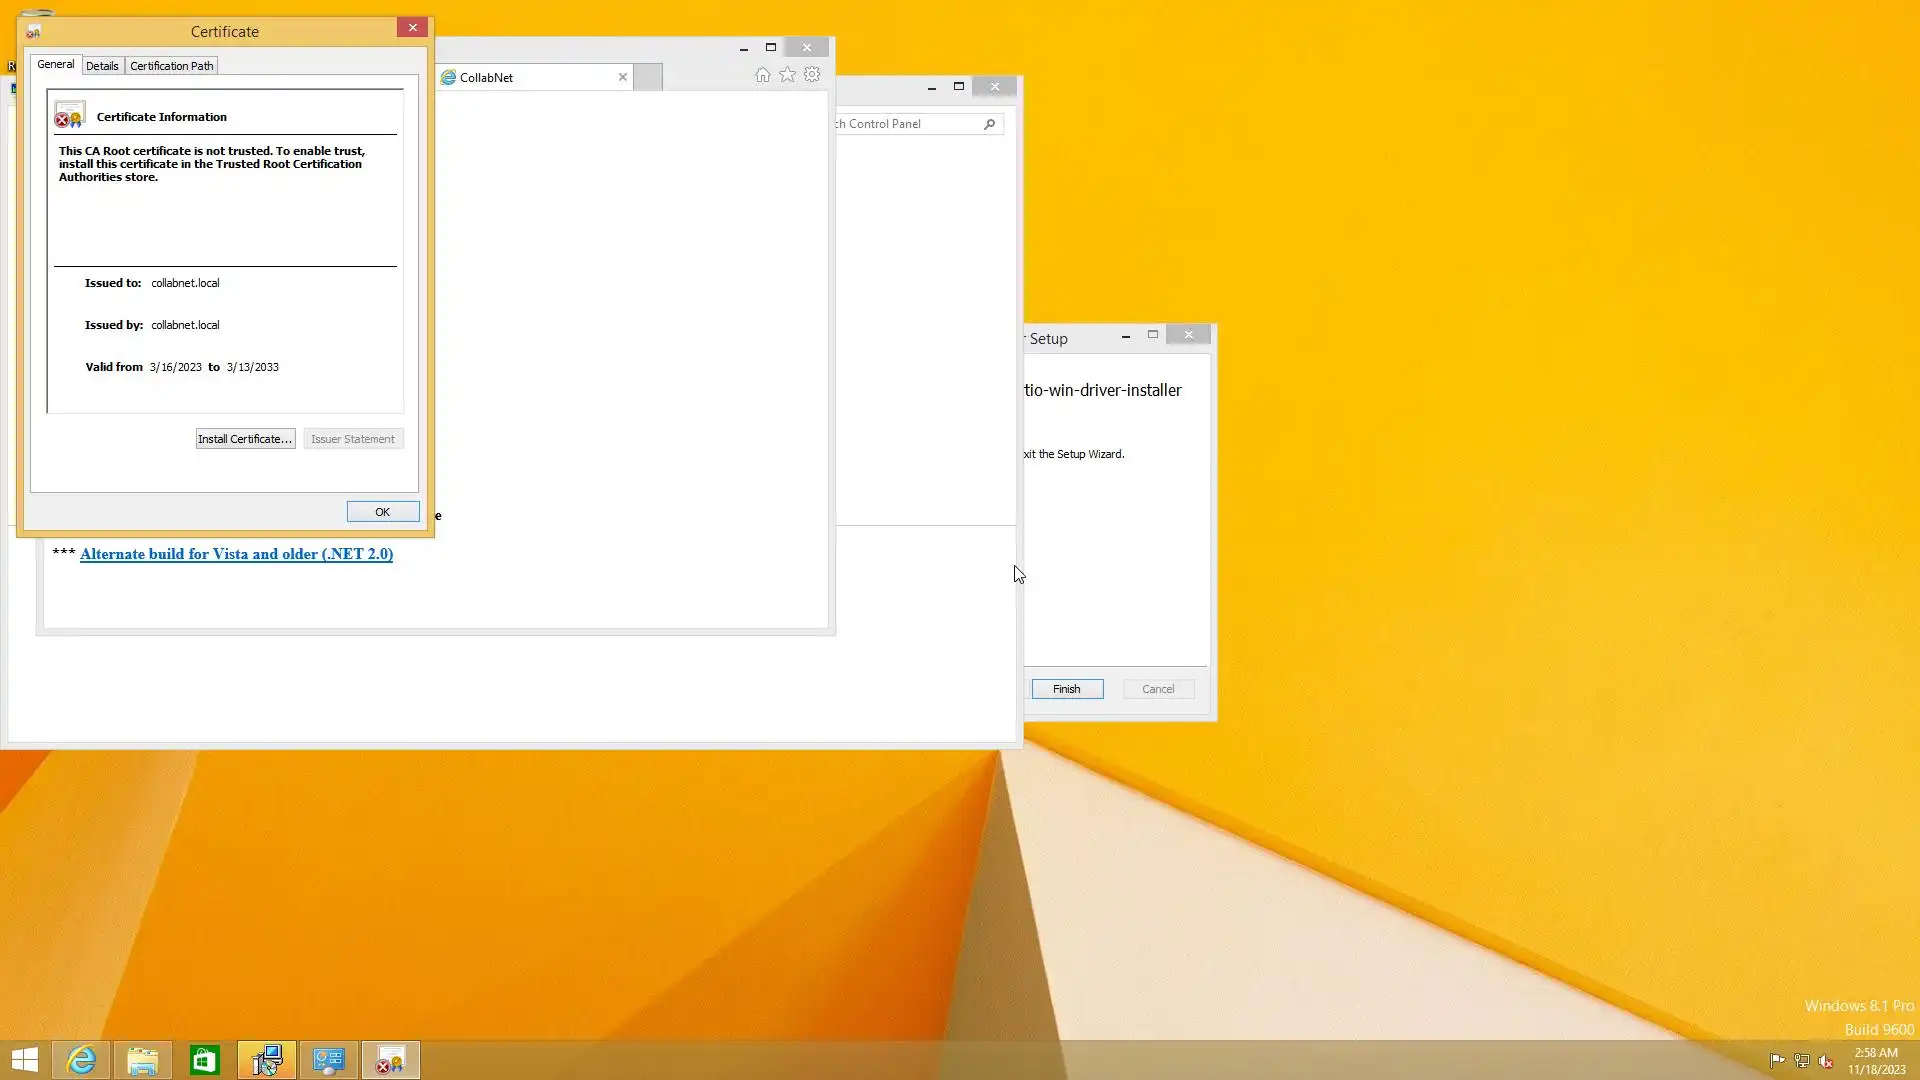Open the Action Center flag icon
The image size is (1920, 1080).
pyautogui.click(x=1777, y=1061)
